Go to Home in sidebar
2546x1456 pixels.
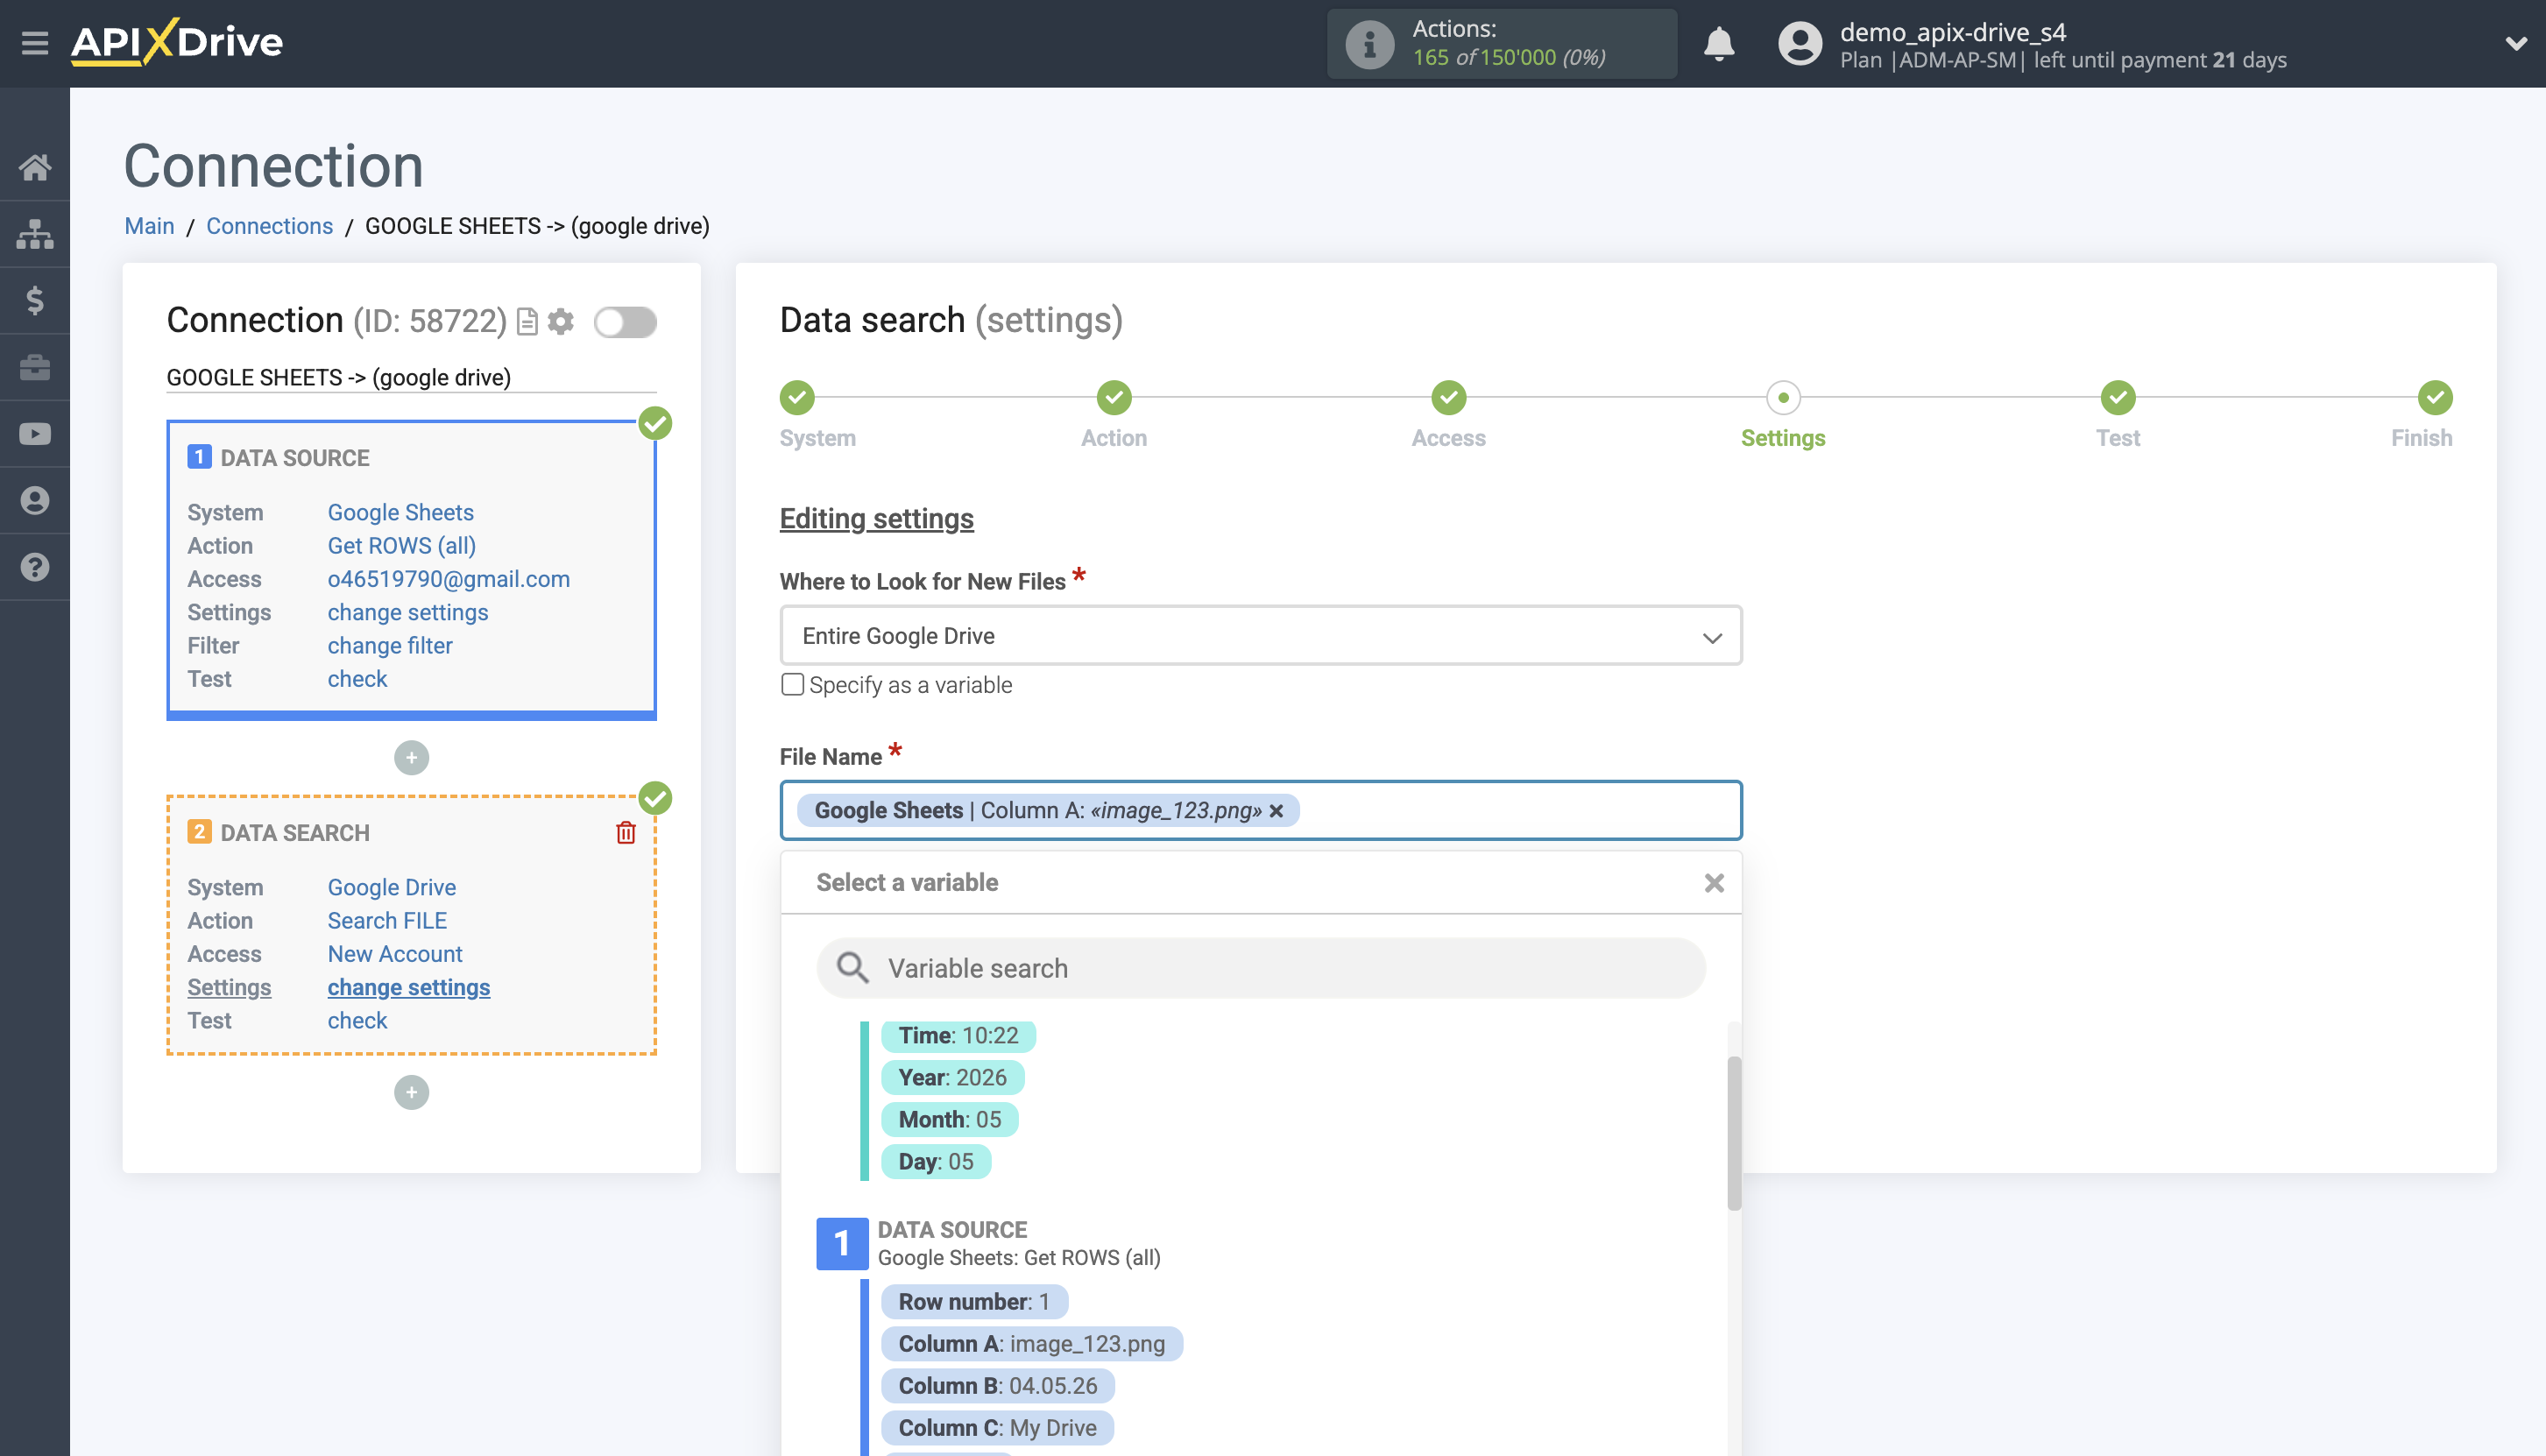click(x=35, y=167)
